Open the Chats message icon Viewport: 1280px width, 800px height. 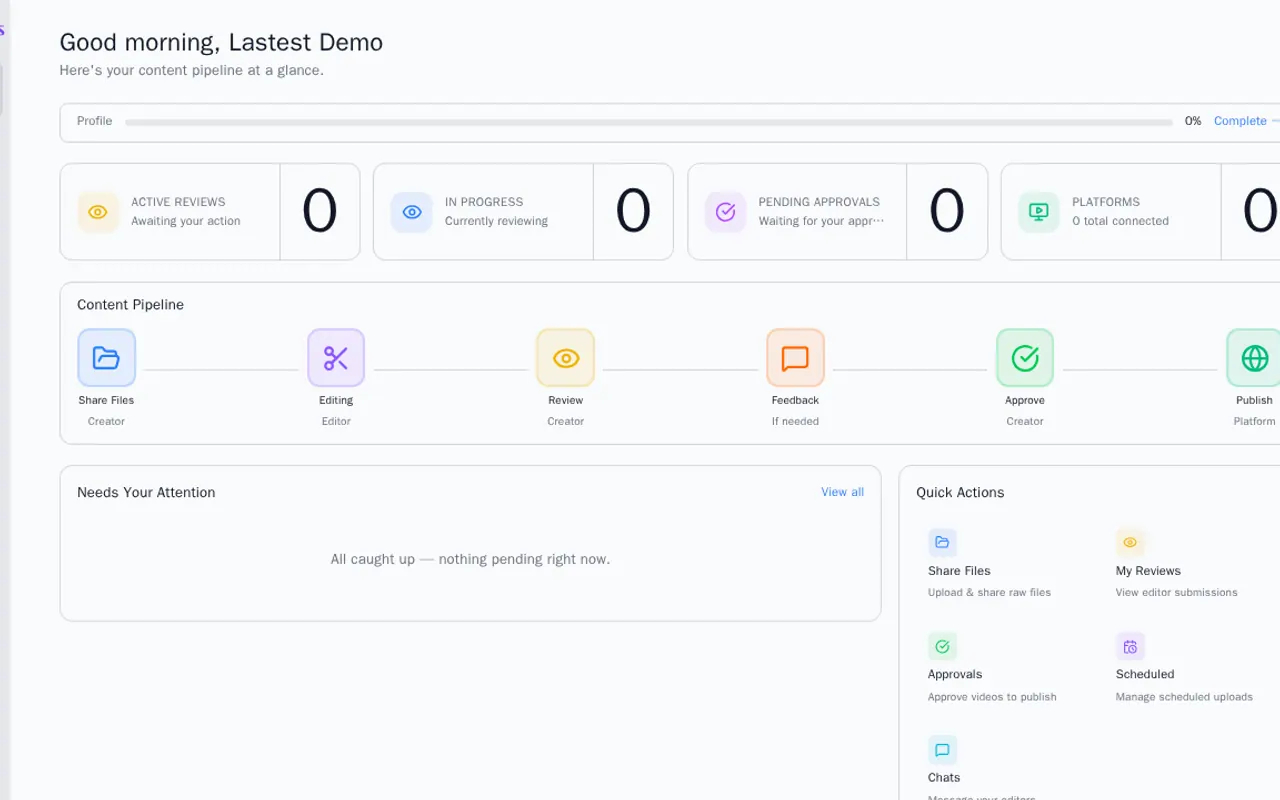point(942,750)
